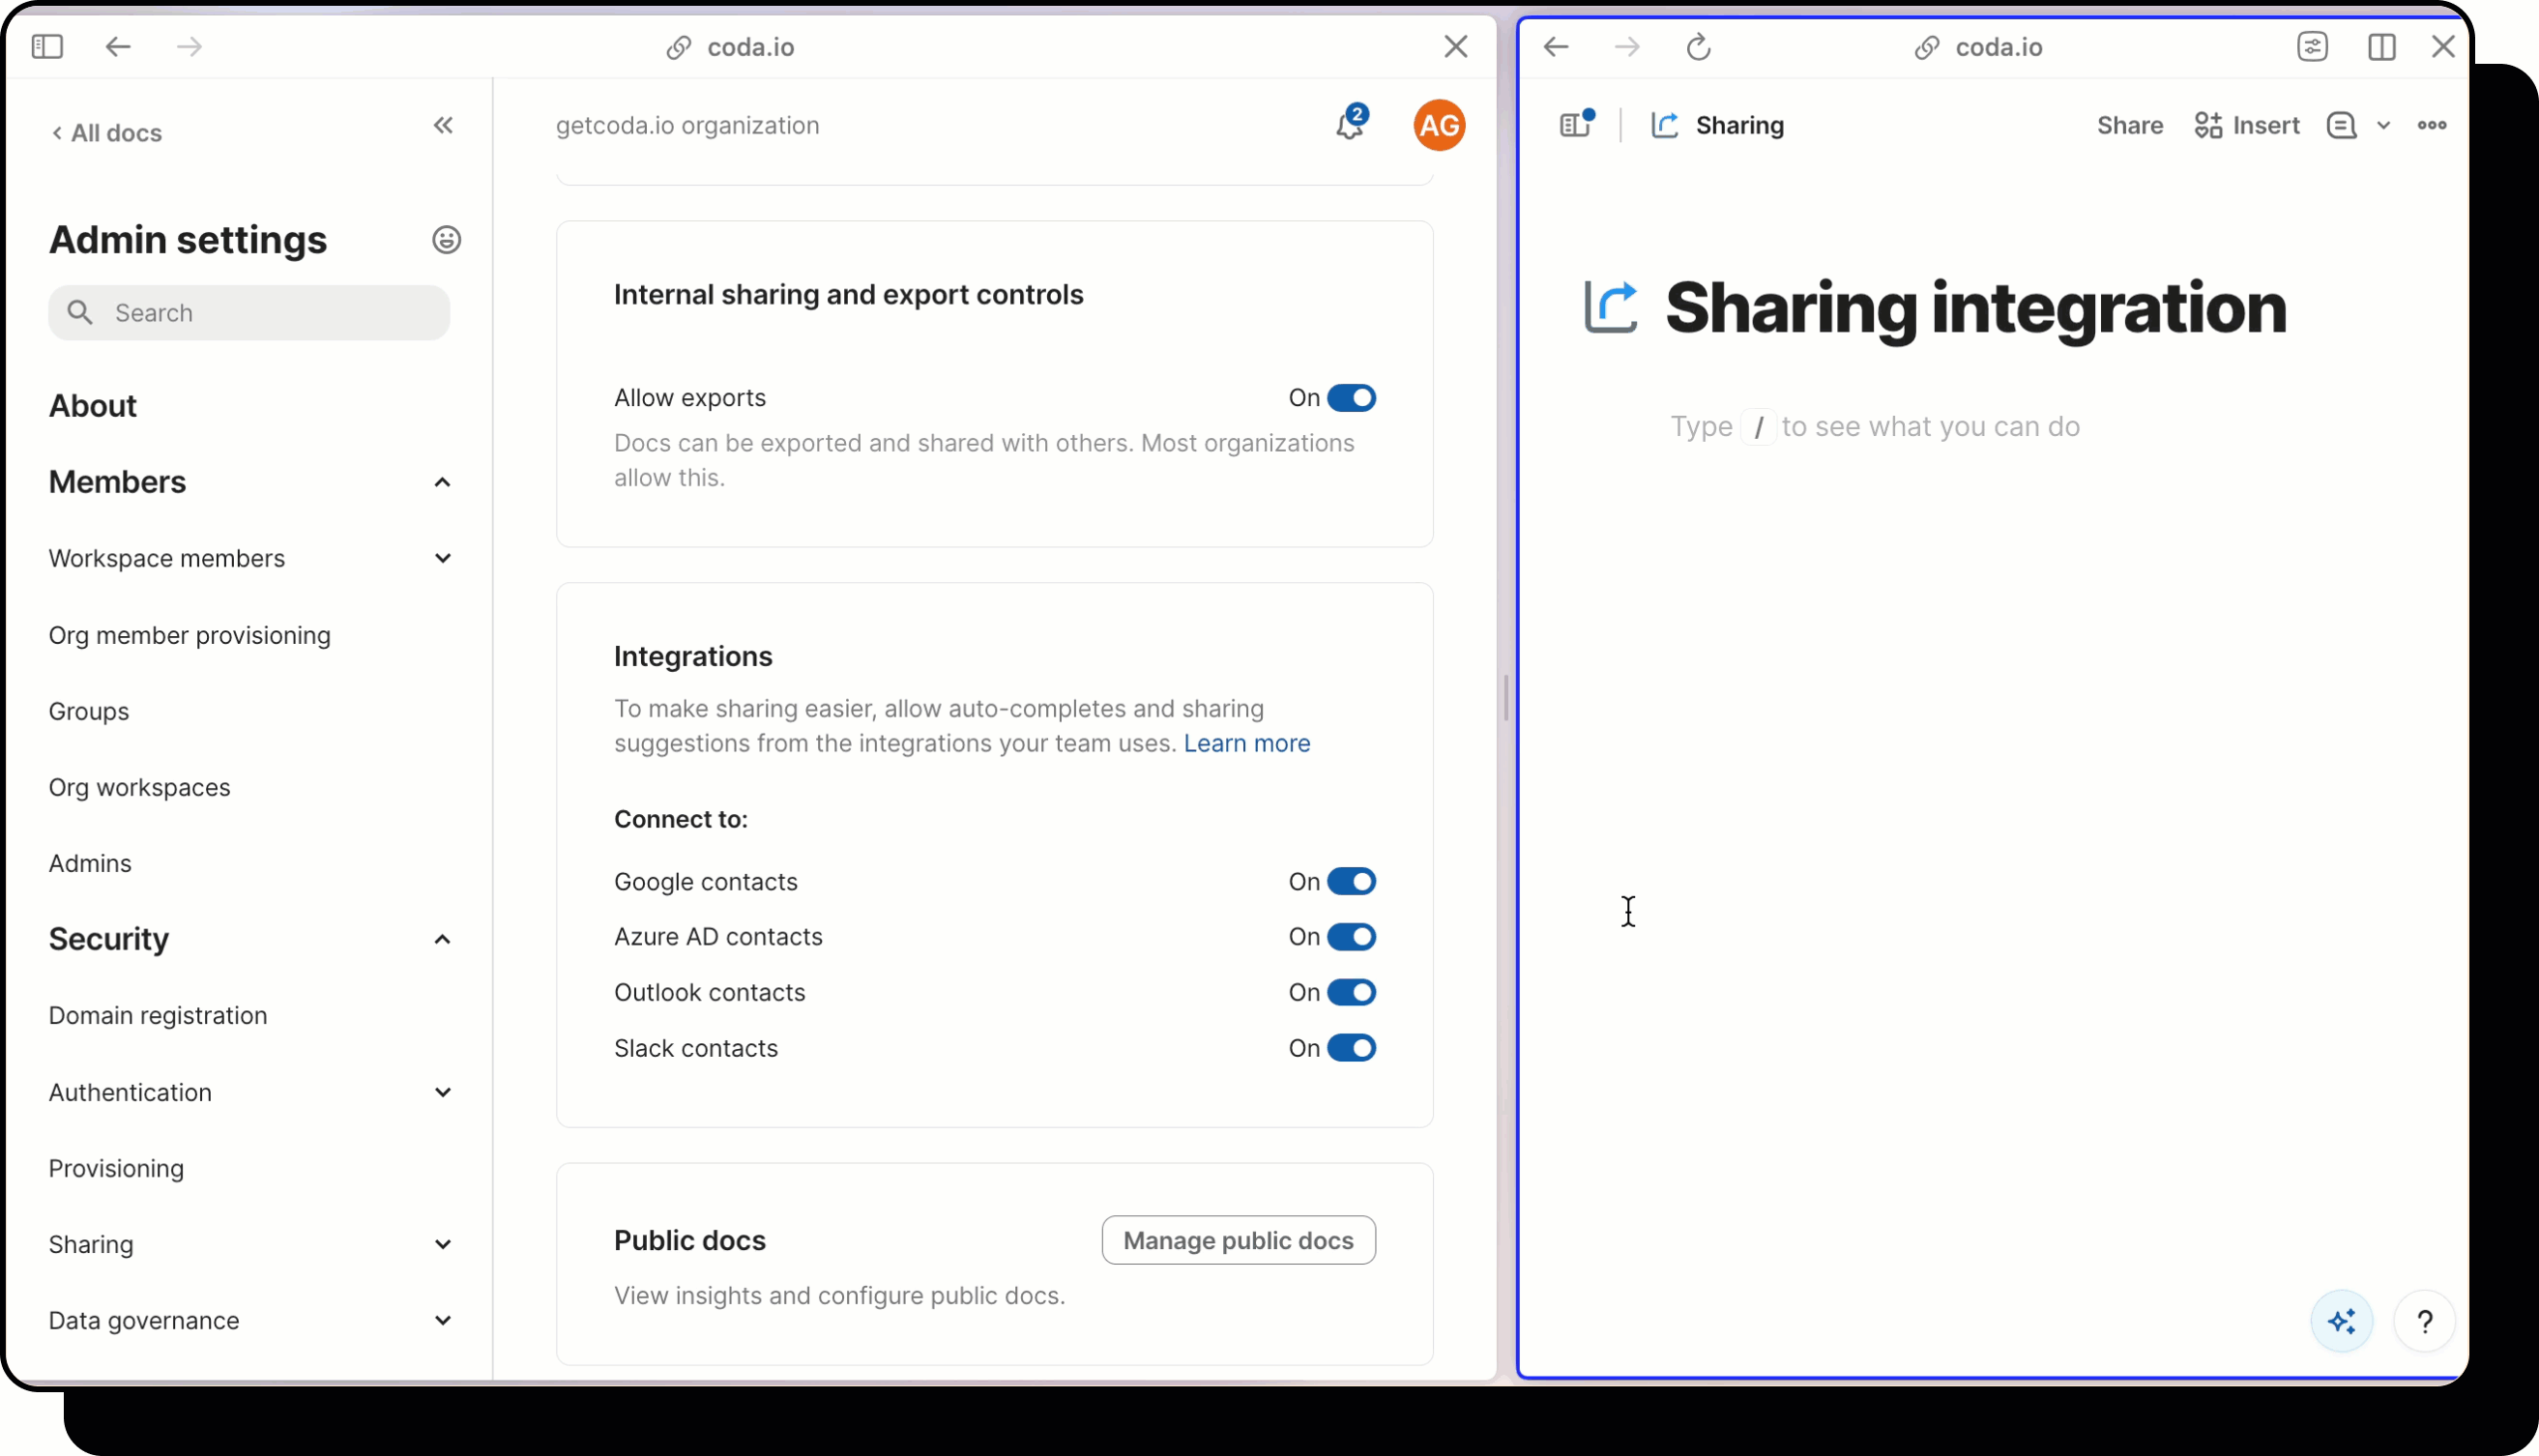
Task: Expand the Workspace members submenu
Action: coord(443,558)
